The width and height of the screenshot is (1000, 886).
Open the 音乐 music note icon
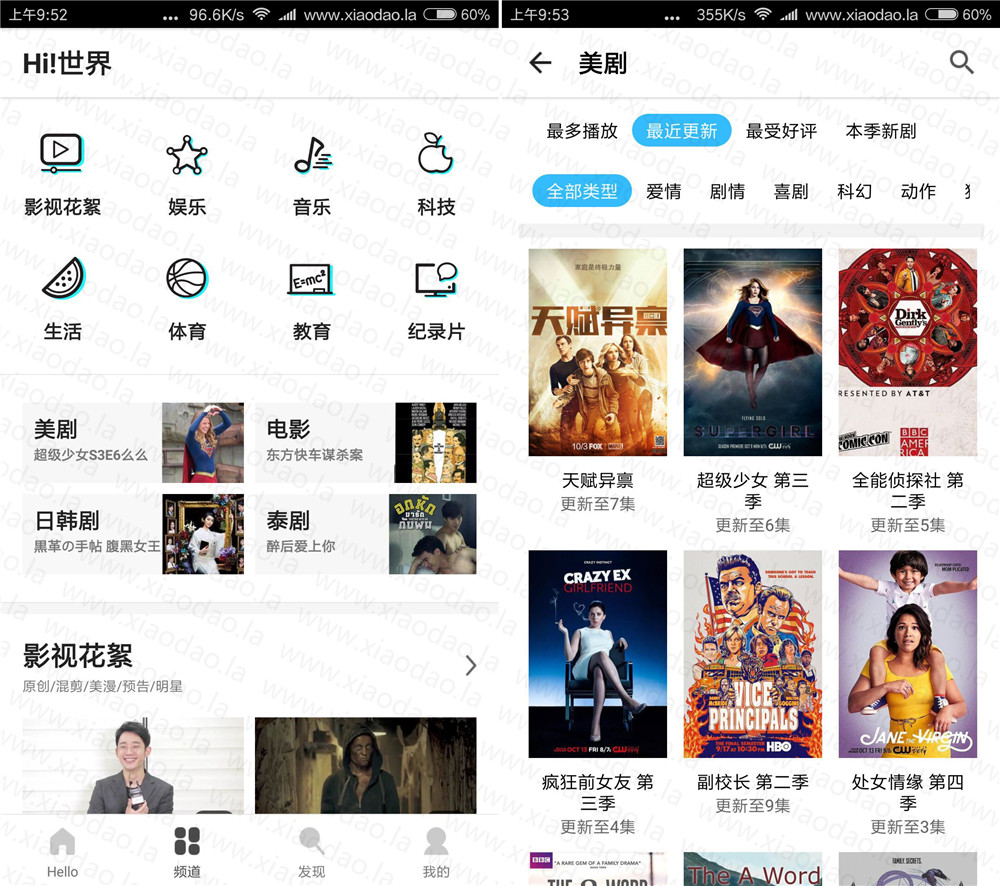(312, 154)
